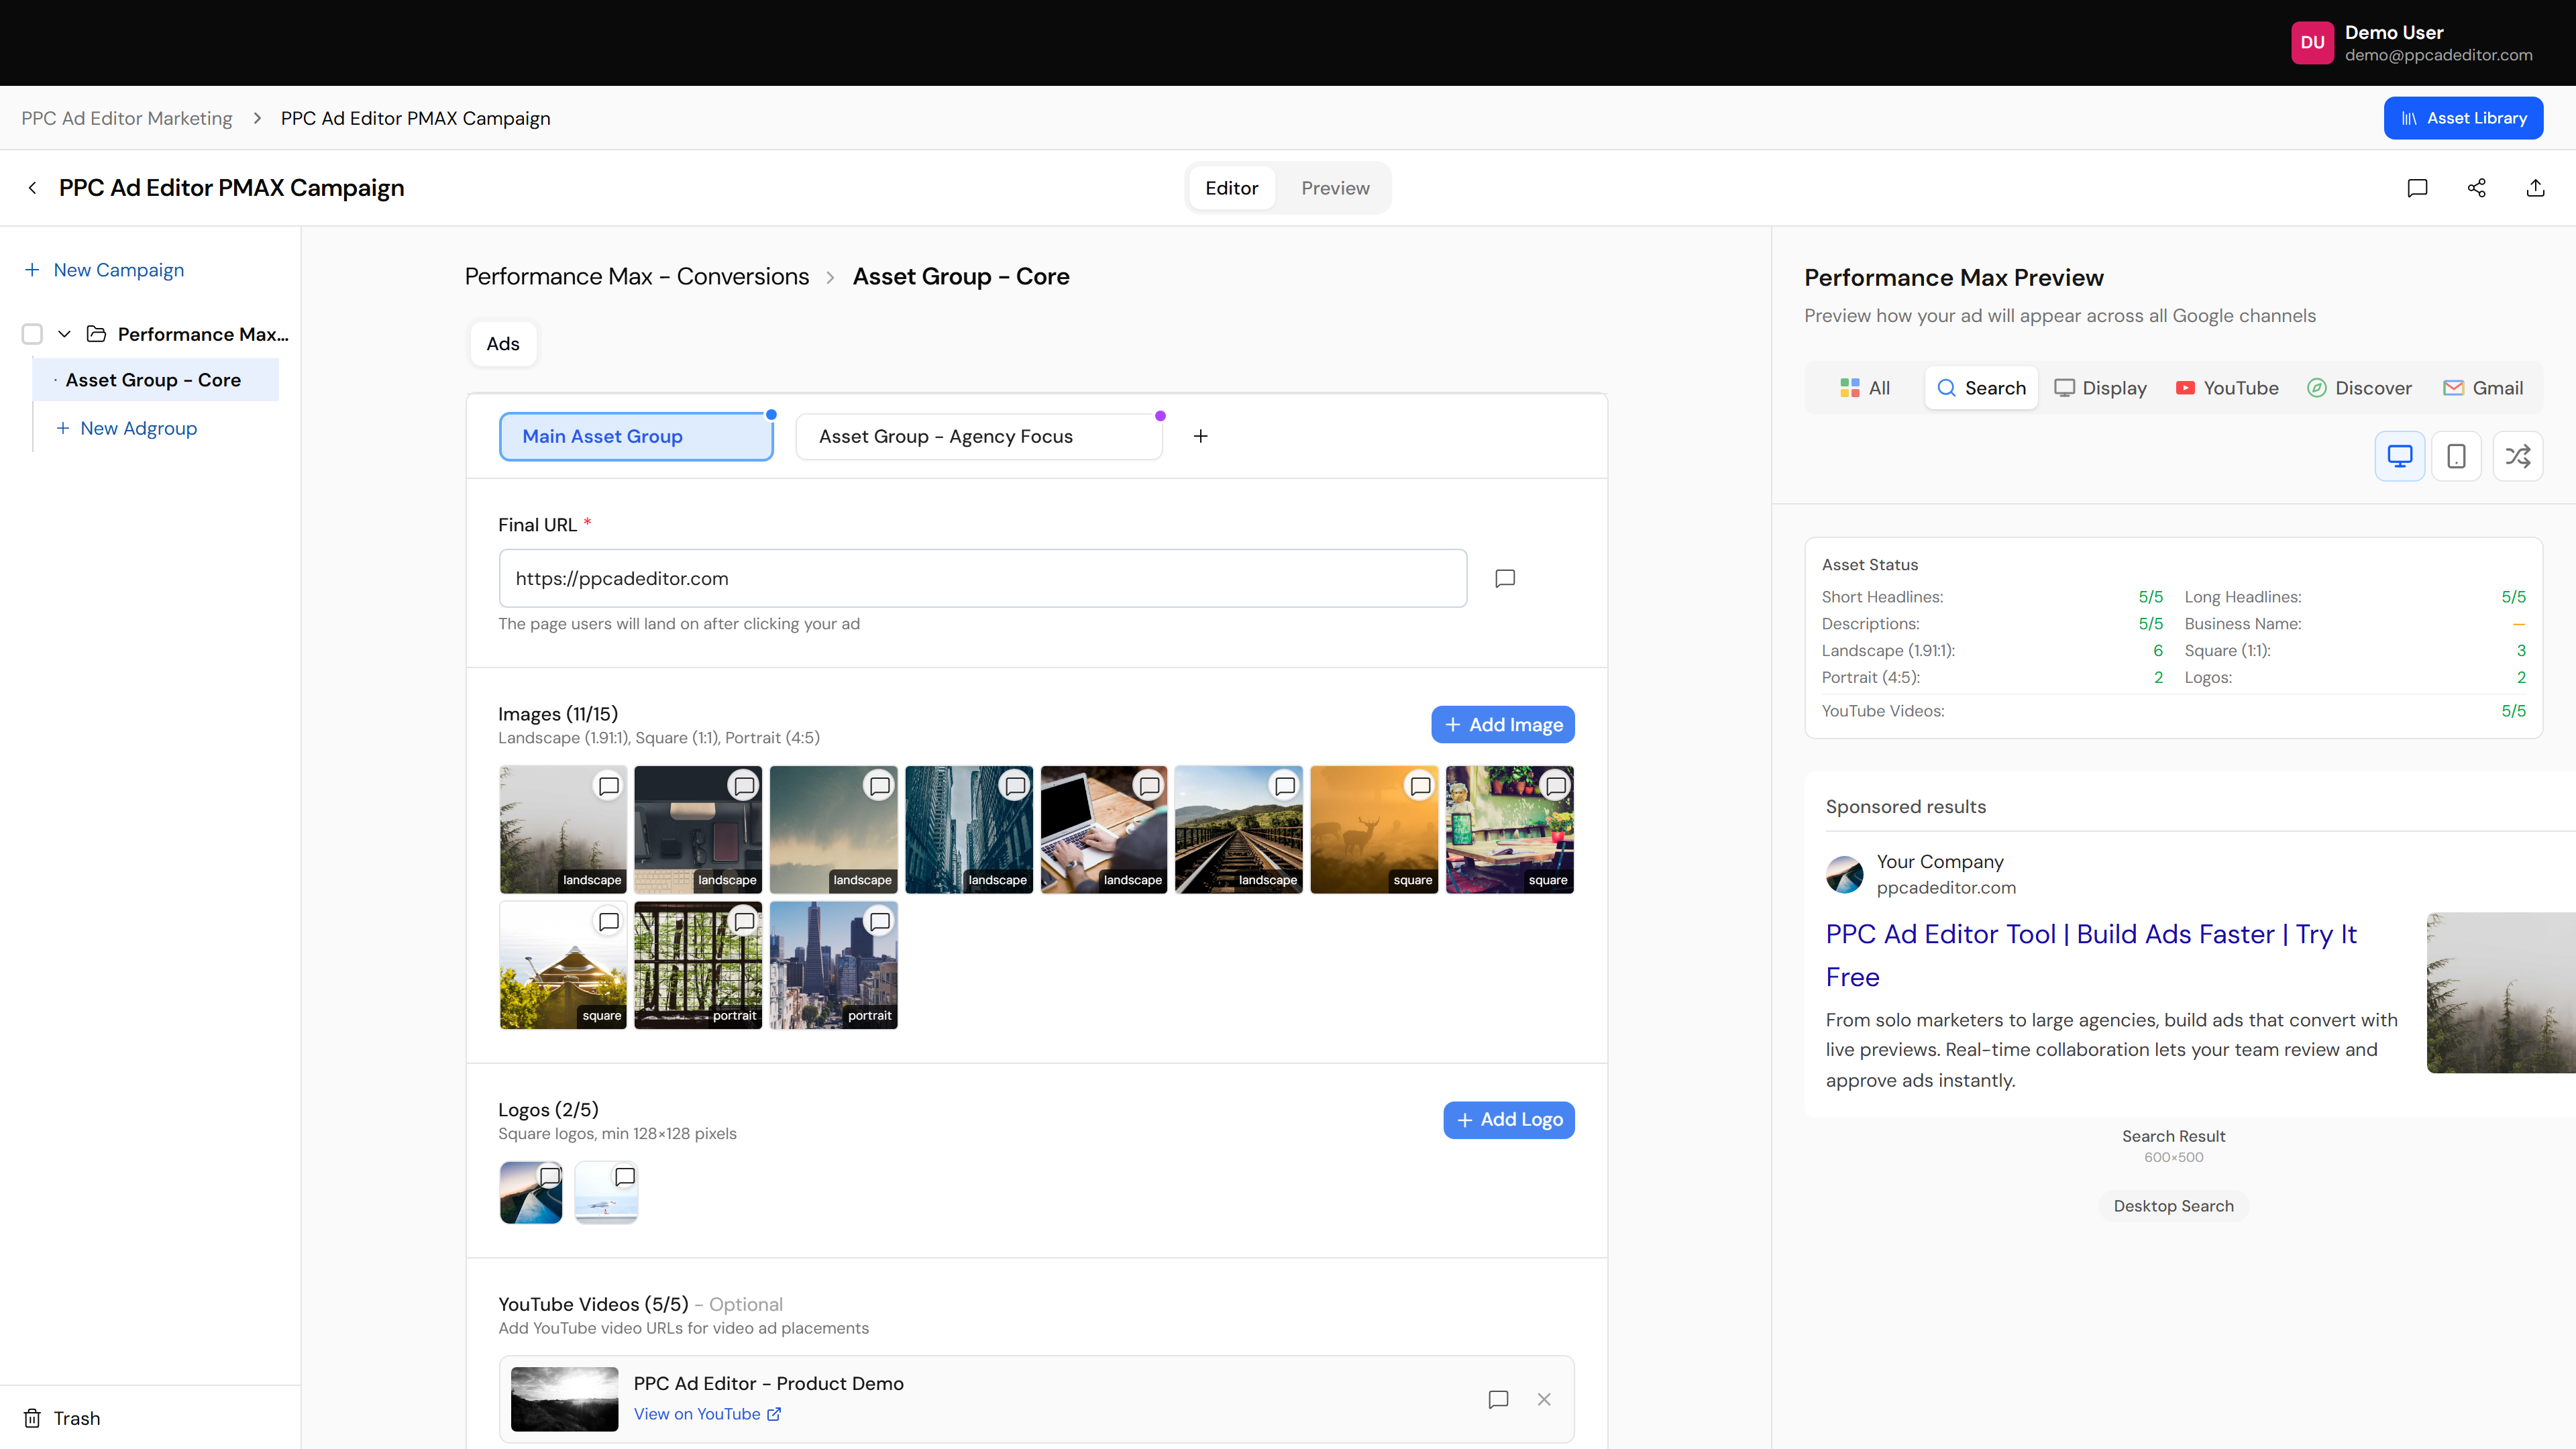Screen dimensions: 2576x1449
Task: Select the foggy forest landscape thumbnail
Action: coord(563,830)
